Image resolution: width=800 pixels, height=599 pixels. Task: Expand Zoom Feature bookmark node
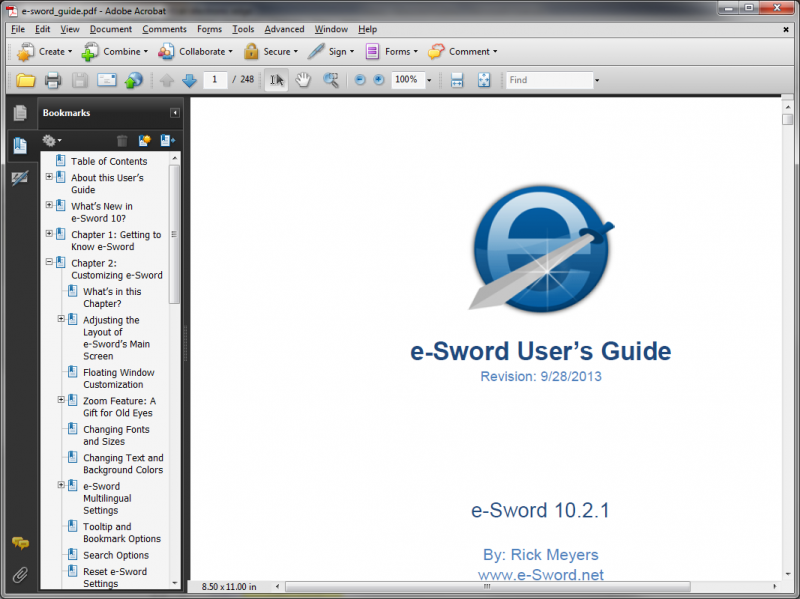tap(61, 400)
